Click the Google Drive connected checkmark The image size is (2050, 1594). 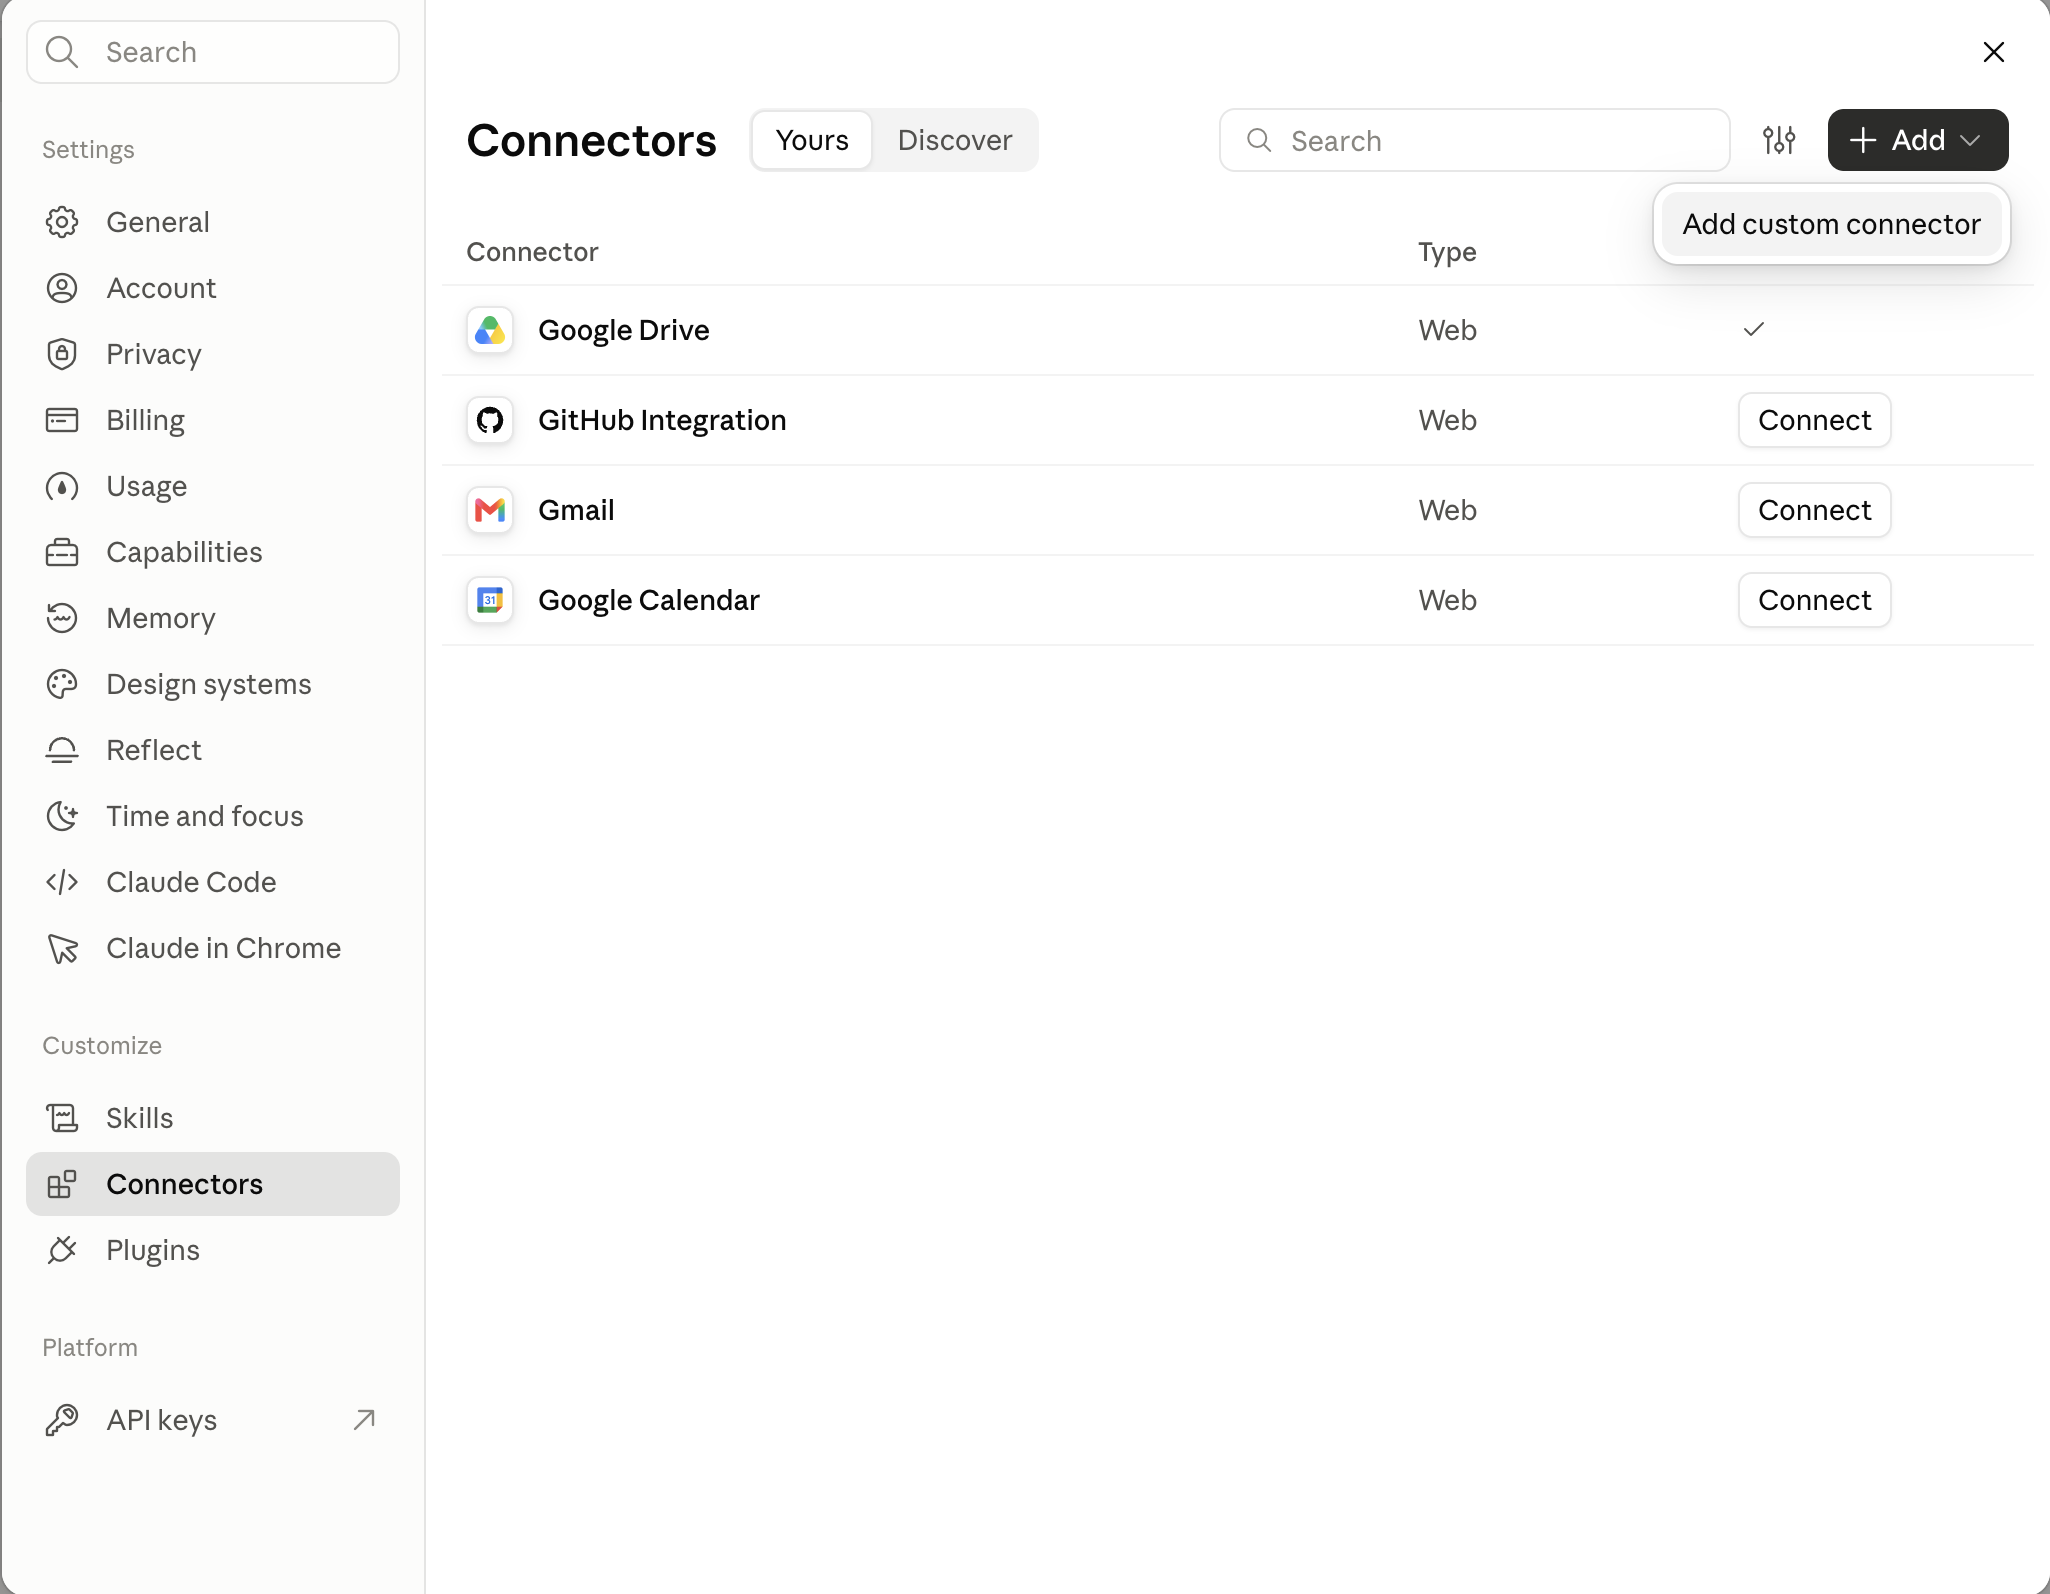pos(1754,329)
